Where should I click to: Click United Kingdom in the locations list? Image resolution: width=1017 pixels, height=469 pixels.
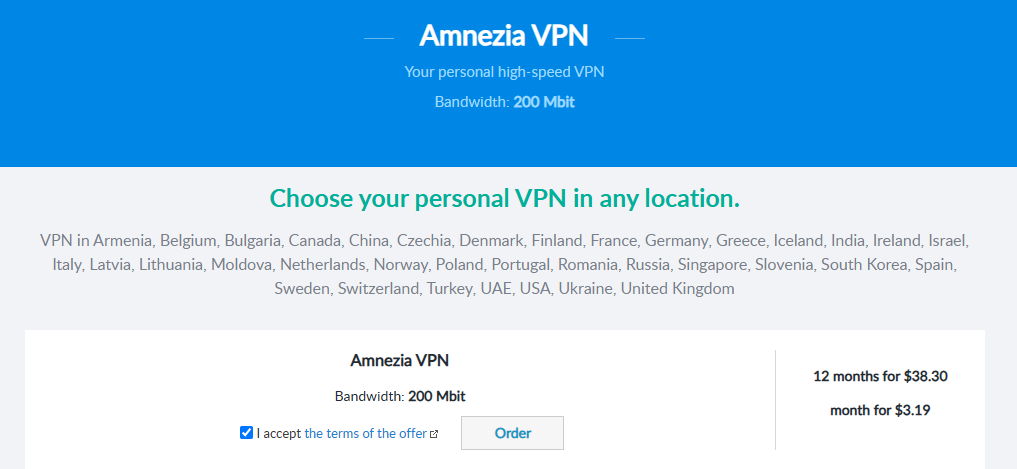point(677,289)
